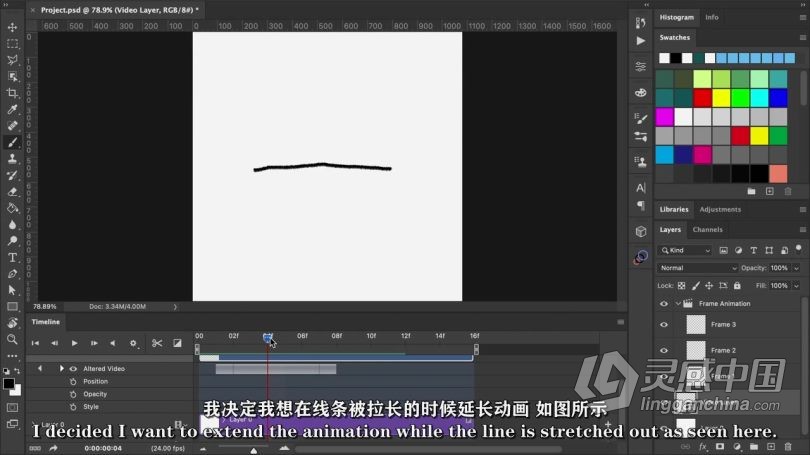810x455 pixels.
Task: Lock transparent pixels in Layers panel
Action: 681,286
